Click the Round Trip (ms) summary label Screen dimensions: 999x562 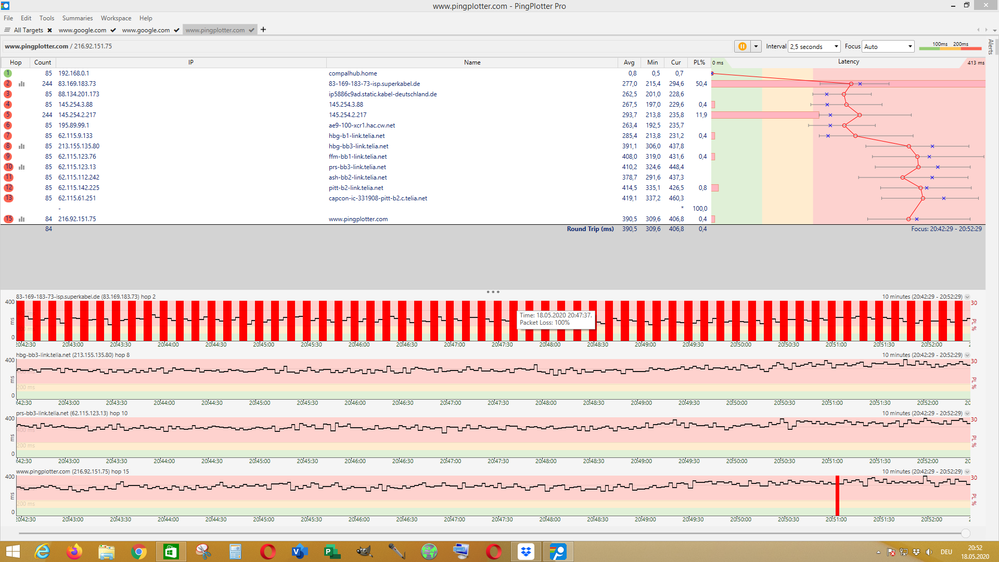tap(590, 229)
